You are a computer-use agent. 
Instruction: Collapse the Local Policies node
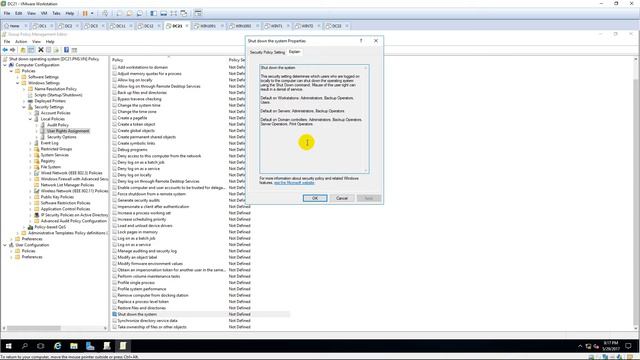coord(30,119)
